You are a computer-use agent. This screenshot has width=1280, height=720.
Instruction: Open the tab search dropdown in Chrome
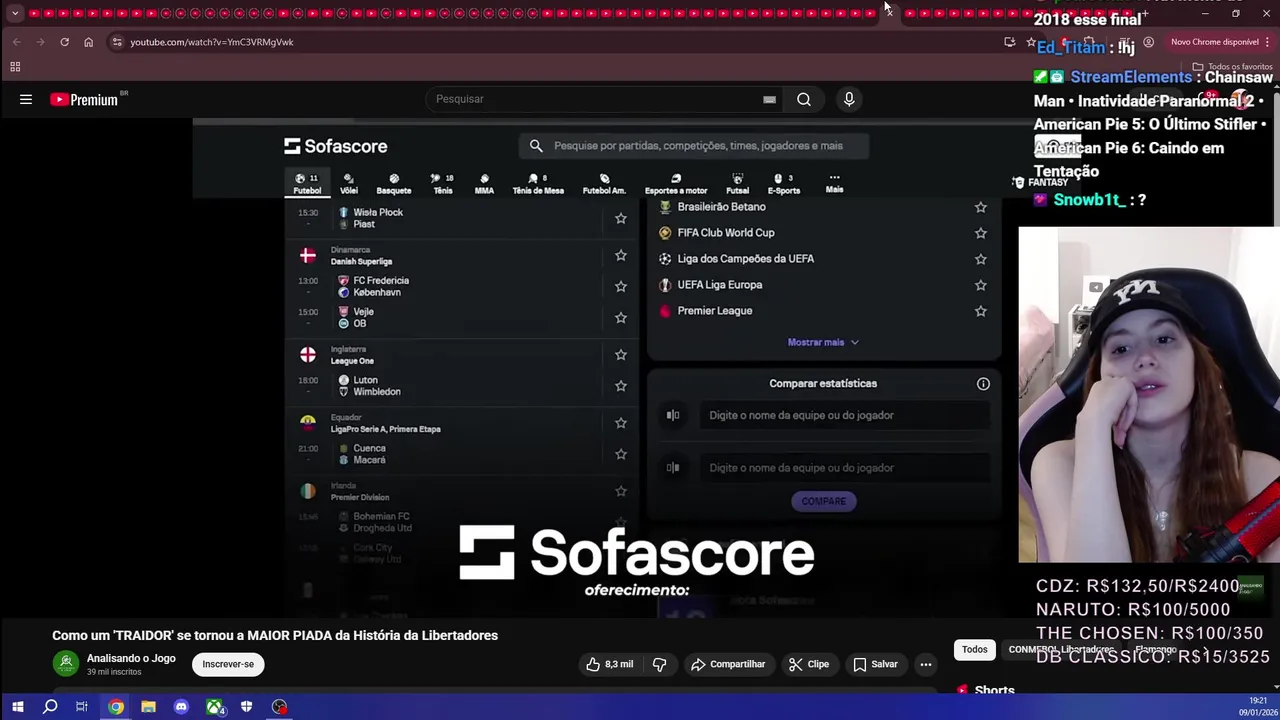coord(14,13)
